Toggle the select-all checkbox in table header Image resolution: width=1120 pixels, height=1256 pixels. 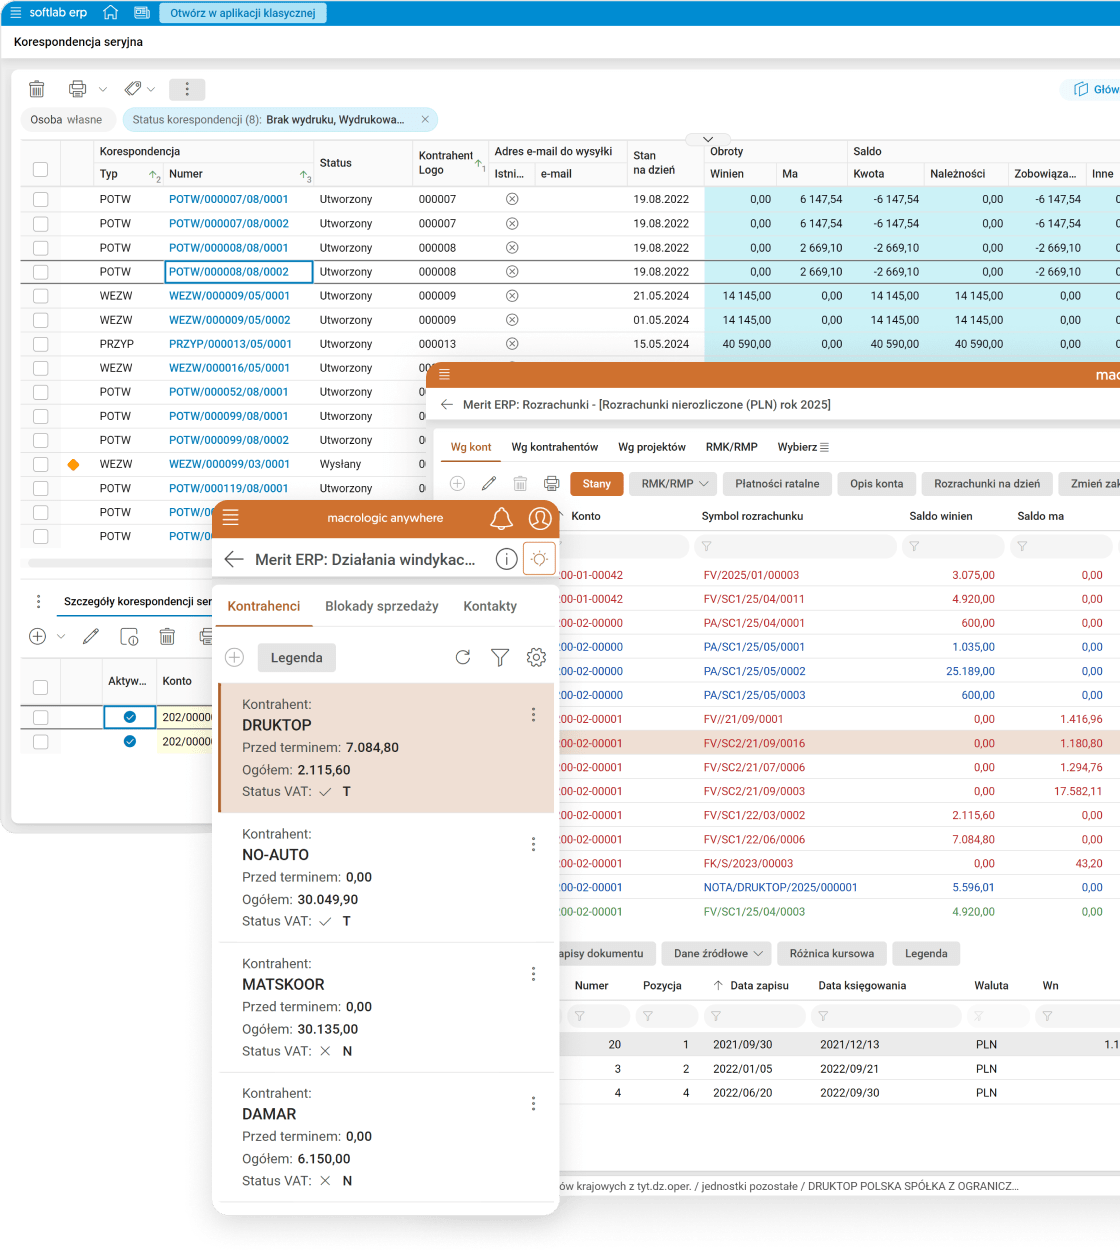(x=40, y=169)
